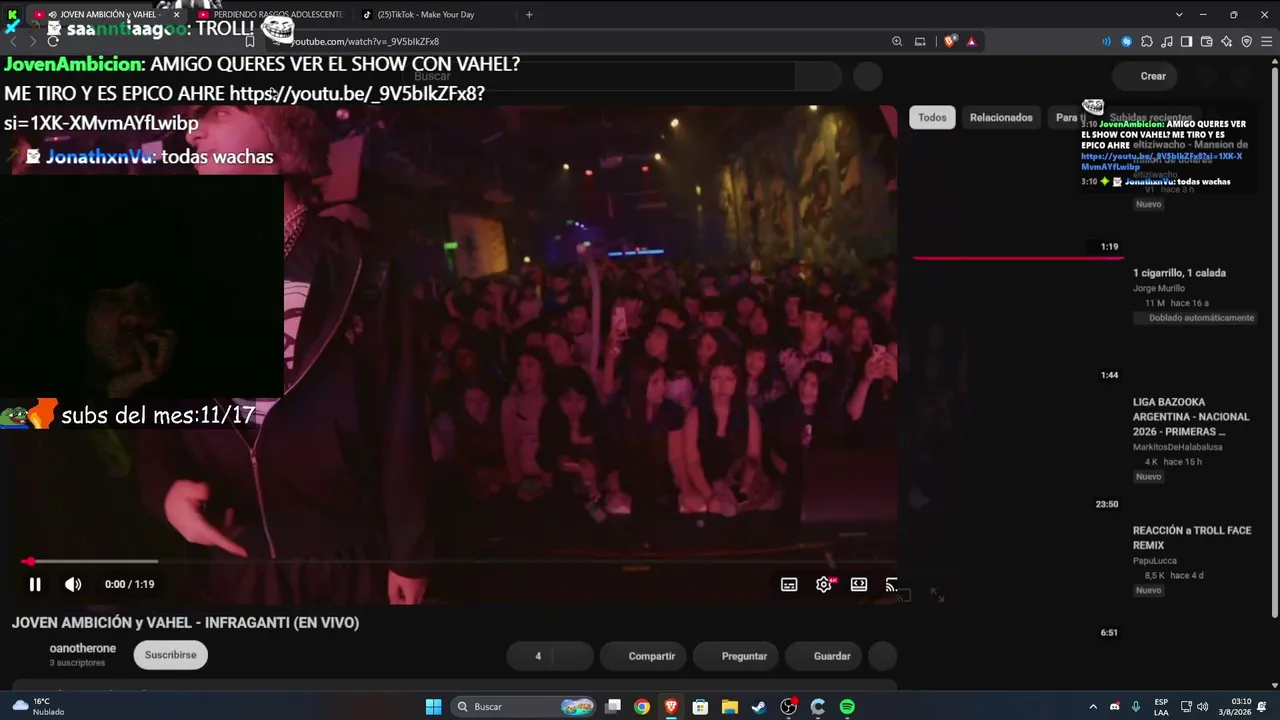Bookmark this page
The width and height of the screenshot is (1280, 720).
tap(250, 41)
